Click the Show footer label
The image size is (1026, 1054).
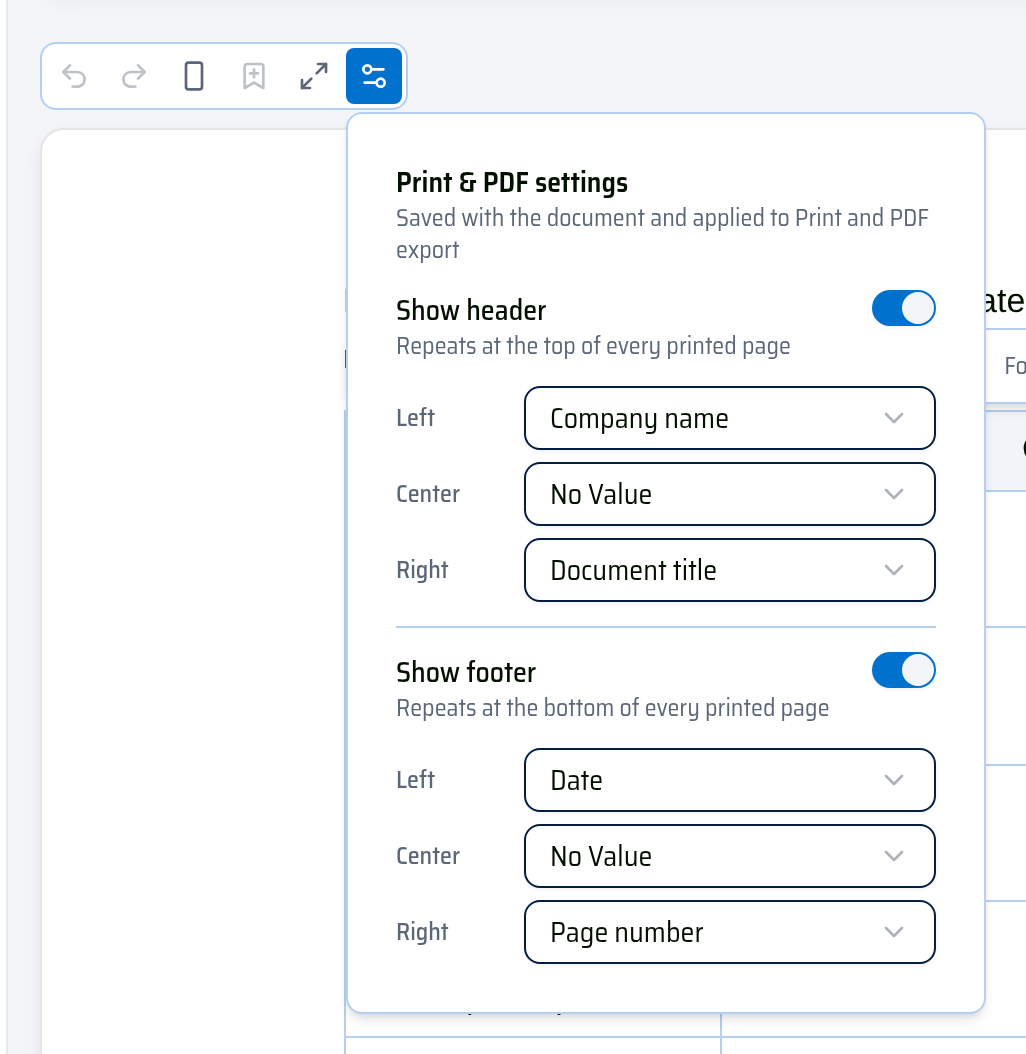click(x=466, y=672)
